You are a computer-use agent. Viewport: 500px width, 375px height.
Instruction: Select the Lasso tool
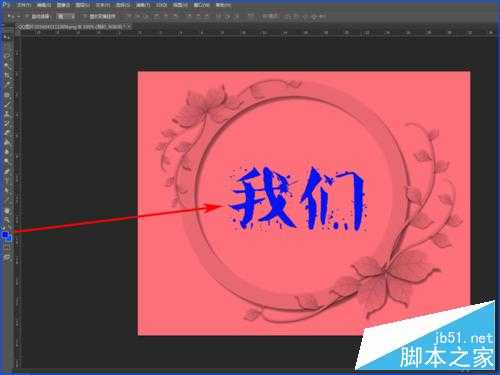point(7,55)
